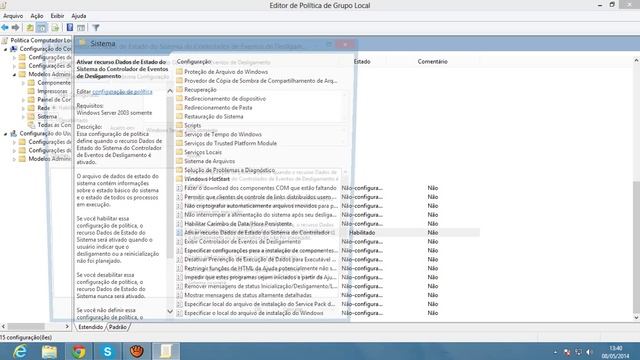Select Exibir Controlador de Eventos de Desligamento setting
The image size is (640, 360).
[242, 242]
